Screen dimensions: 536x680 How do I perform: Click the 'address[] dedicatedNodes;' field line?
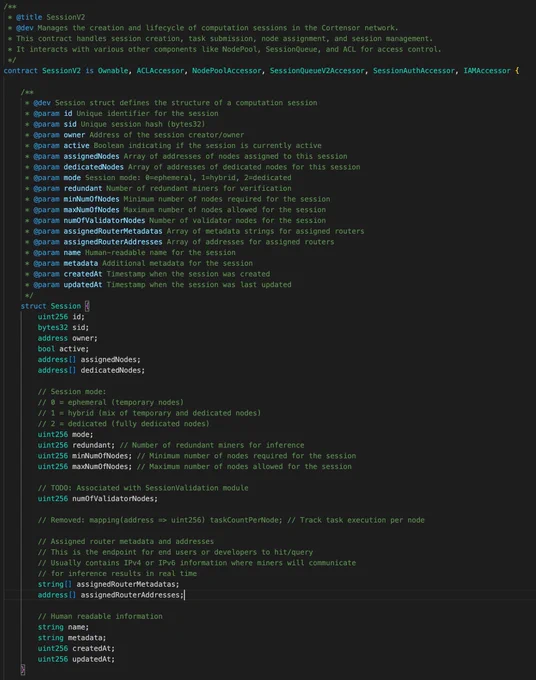coord(92,370)
